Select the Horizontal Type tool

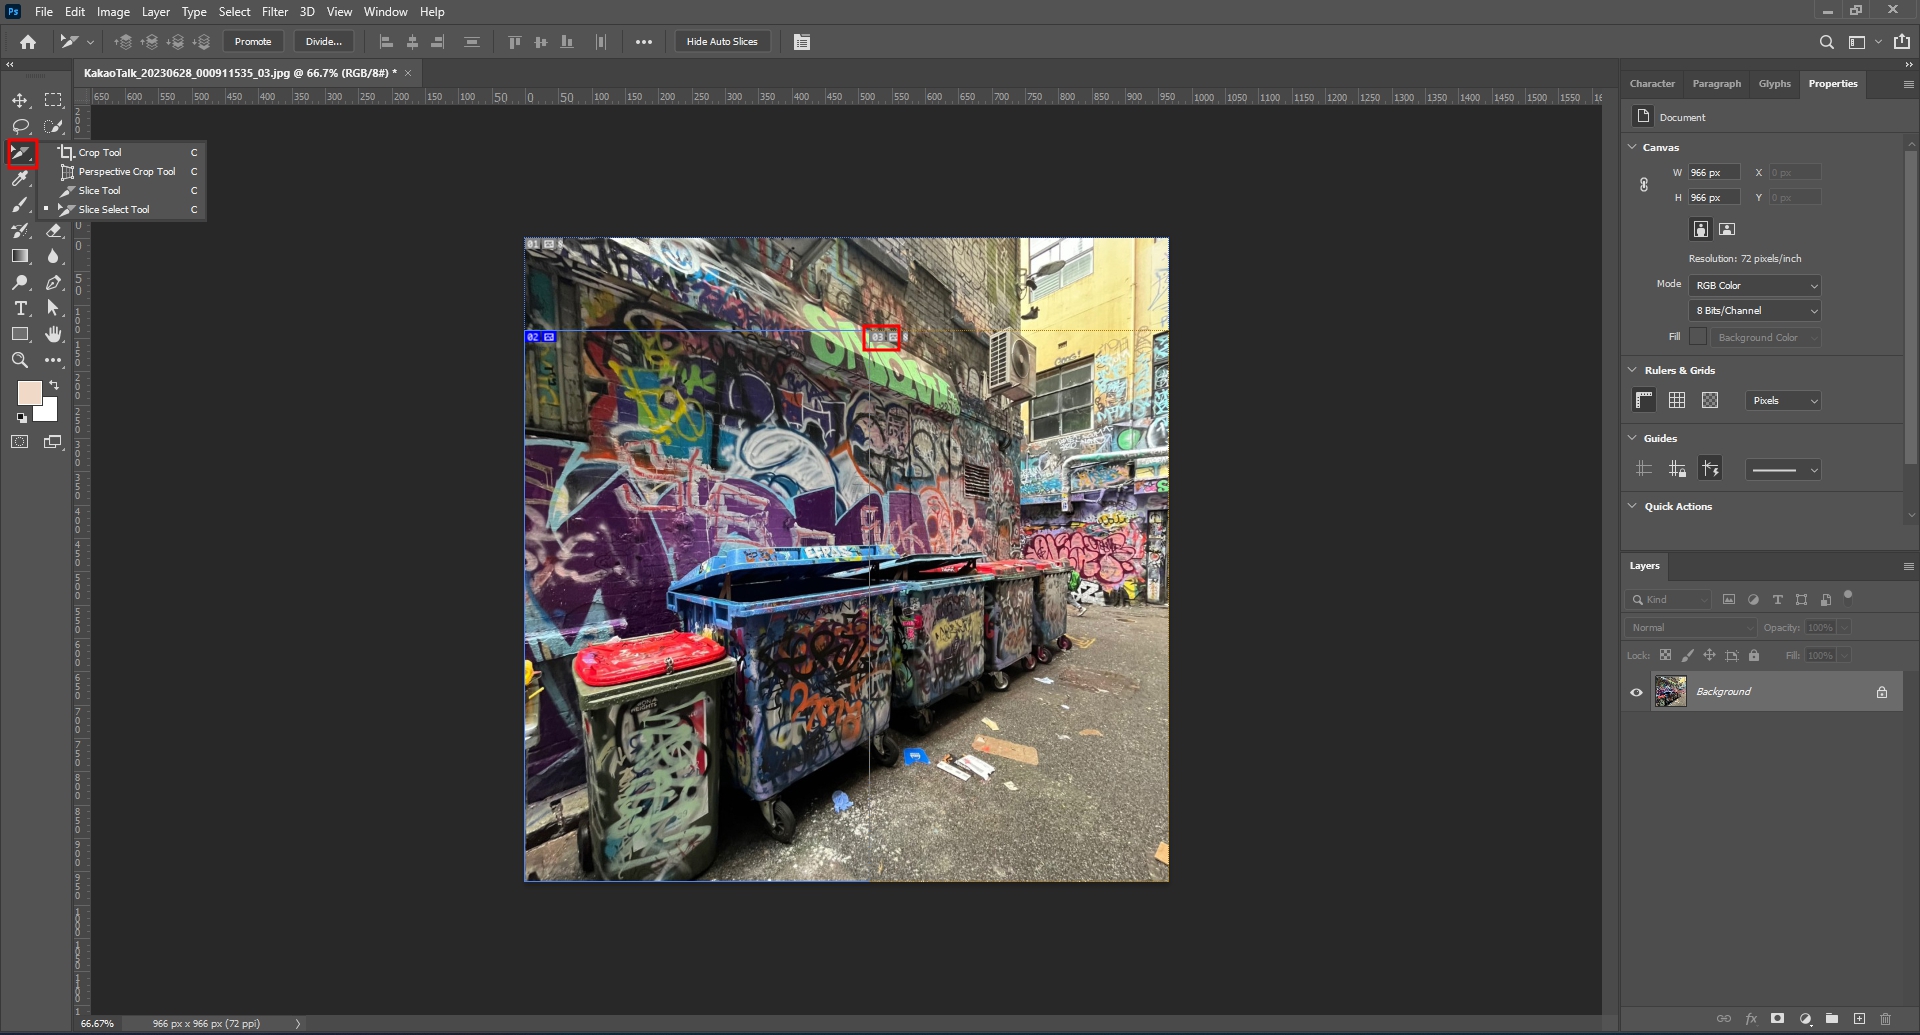[20, 309]
